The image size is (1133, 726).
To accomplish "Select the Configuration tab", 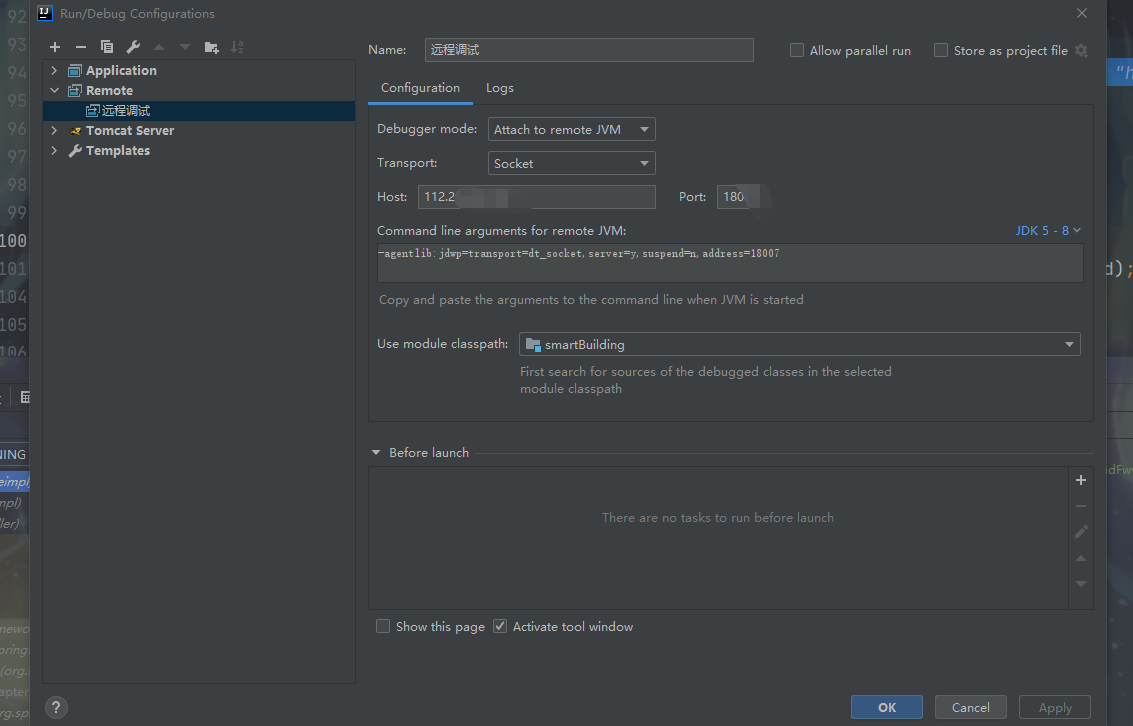I will click(x=420, y=88).
